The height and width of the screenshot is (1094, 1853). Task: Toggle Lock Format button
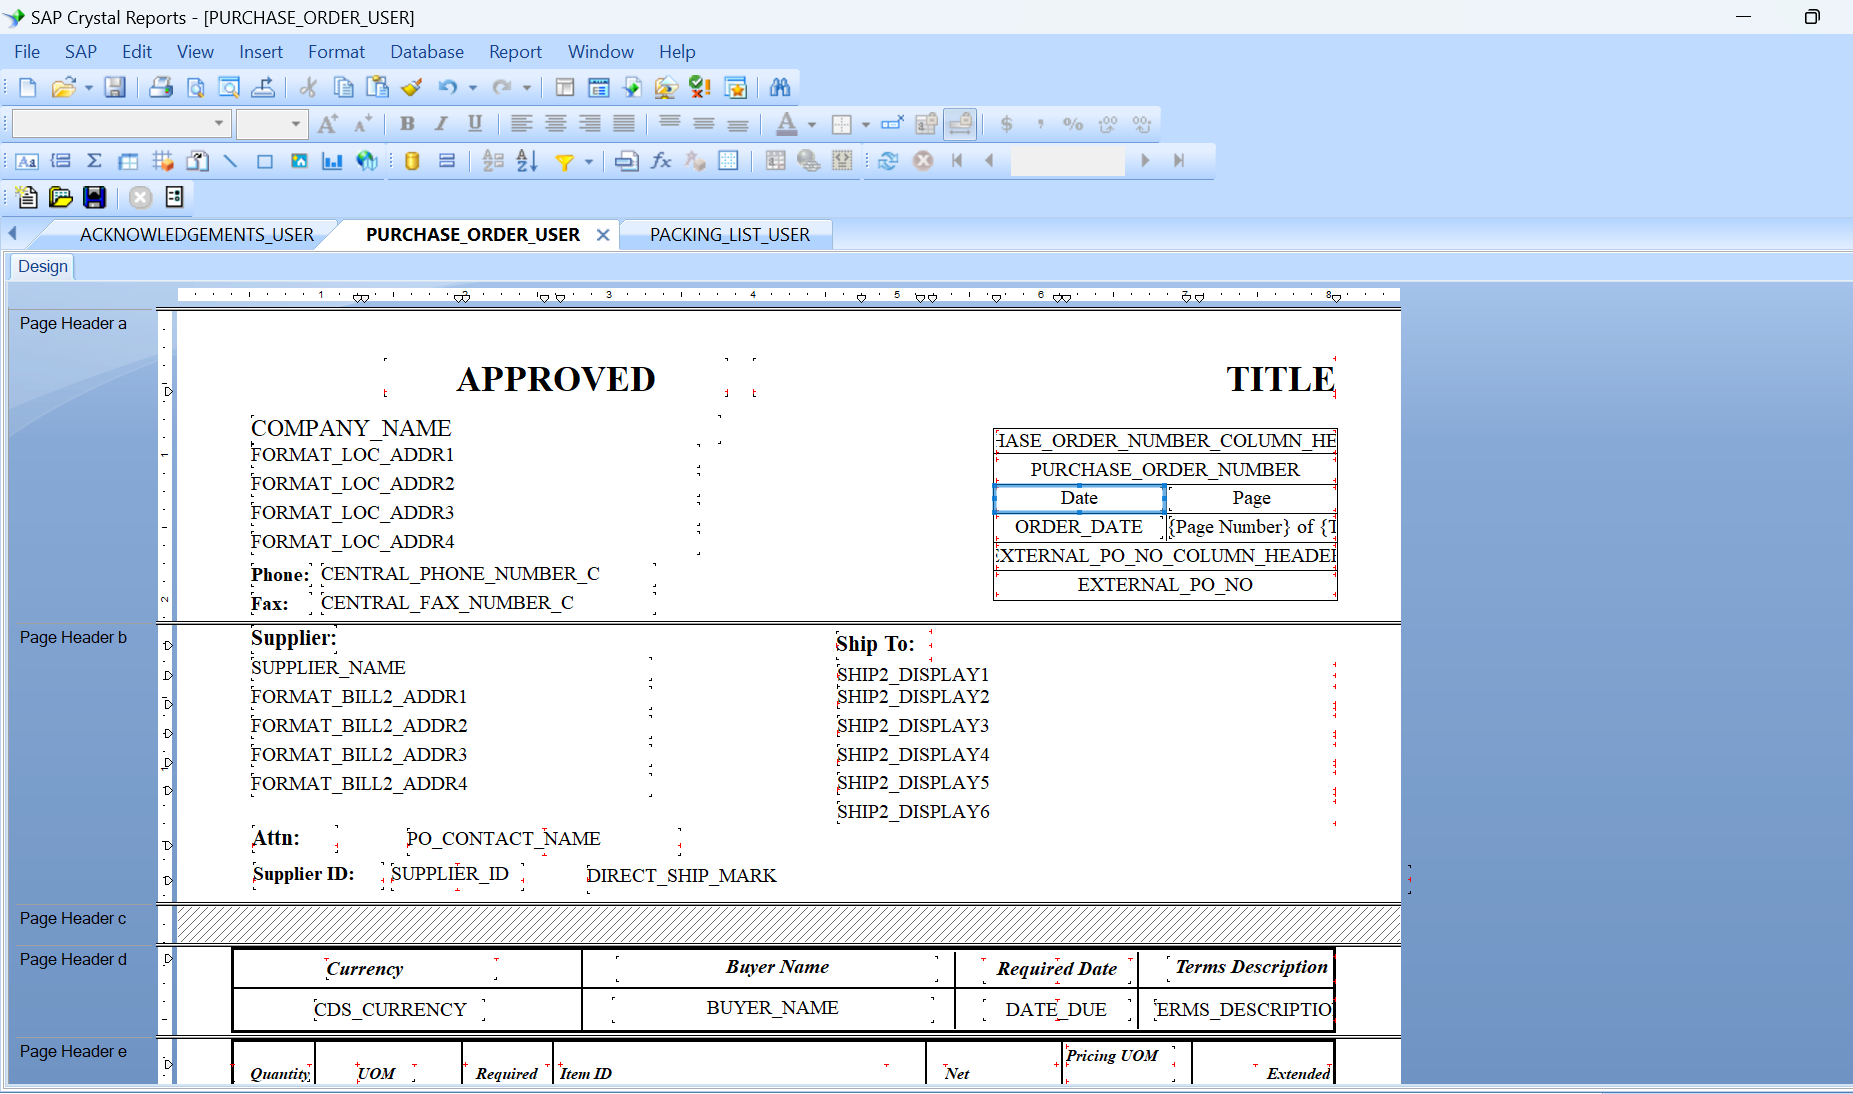click(x=927, y=124)
